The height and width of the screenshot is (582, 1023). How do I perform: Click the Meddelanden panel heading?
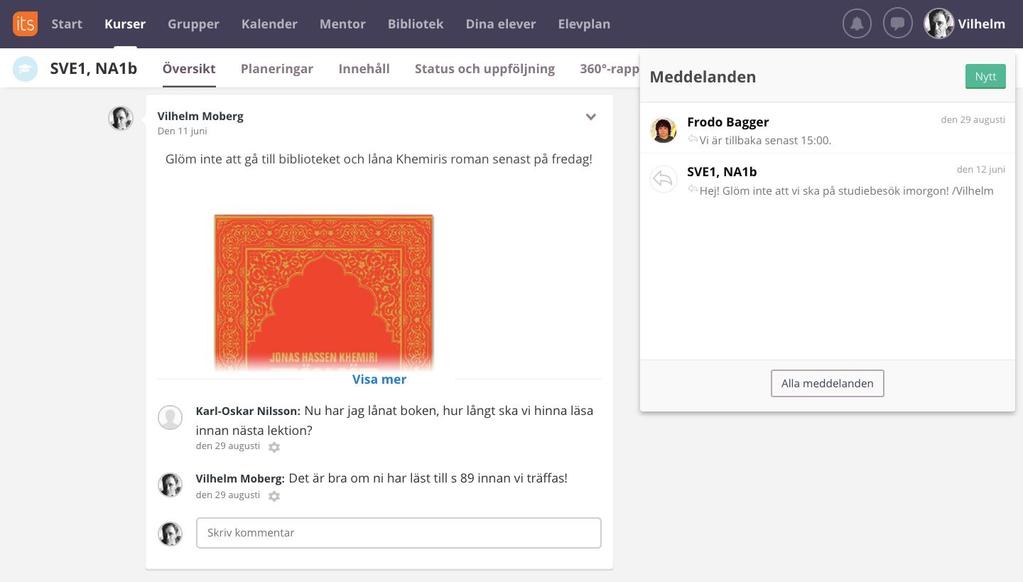[x=703, y=77]
